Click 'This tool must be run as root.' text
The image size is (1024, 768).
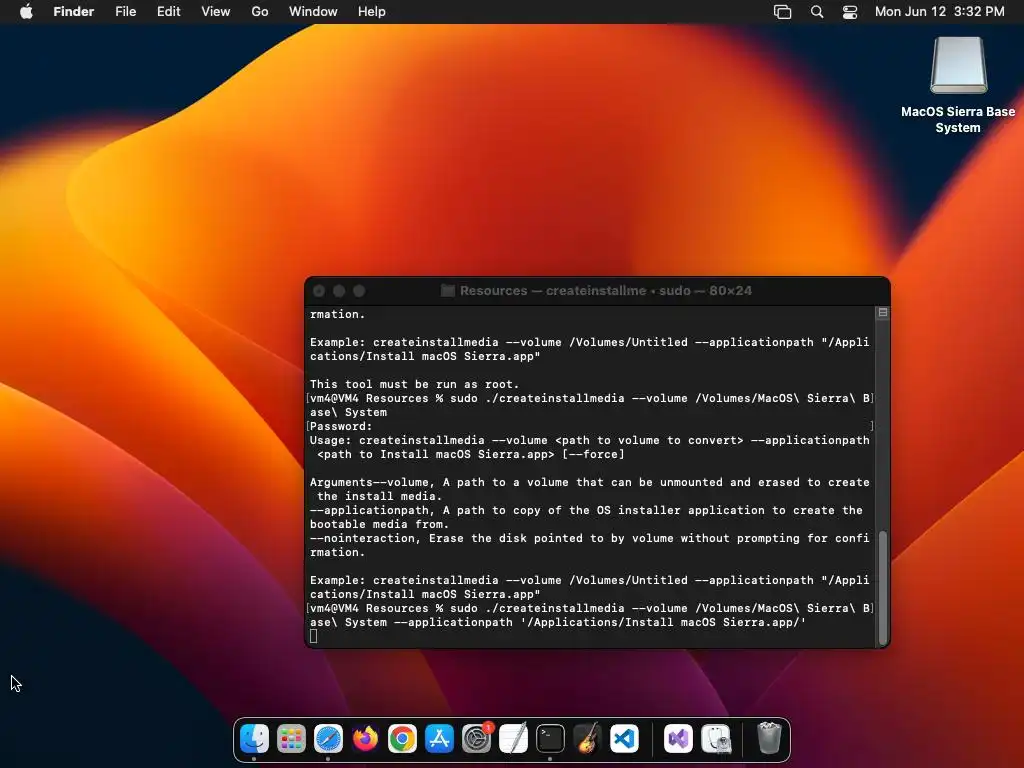tap(415, 384)
